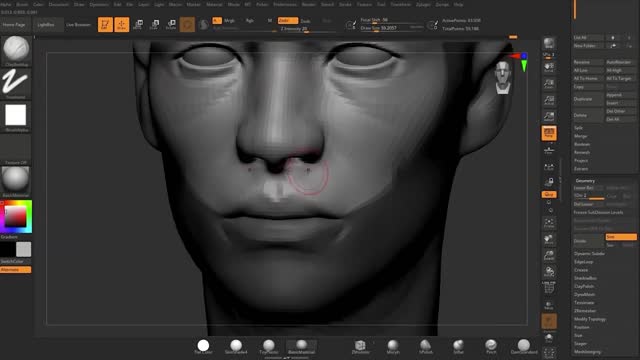Click the Append button

[620, 95]
